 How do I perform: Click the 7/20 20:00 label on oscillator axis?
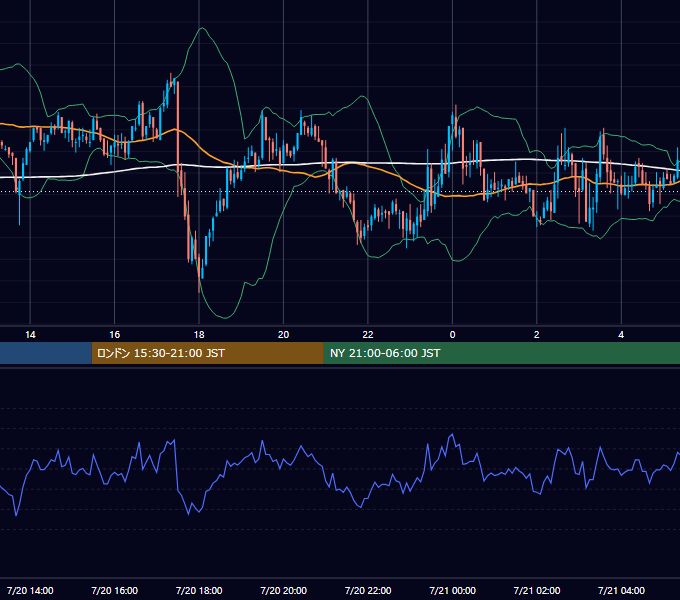coord(283,590)
